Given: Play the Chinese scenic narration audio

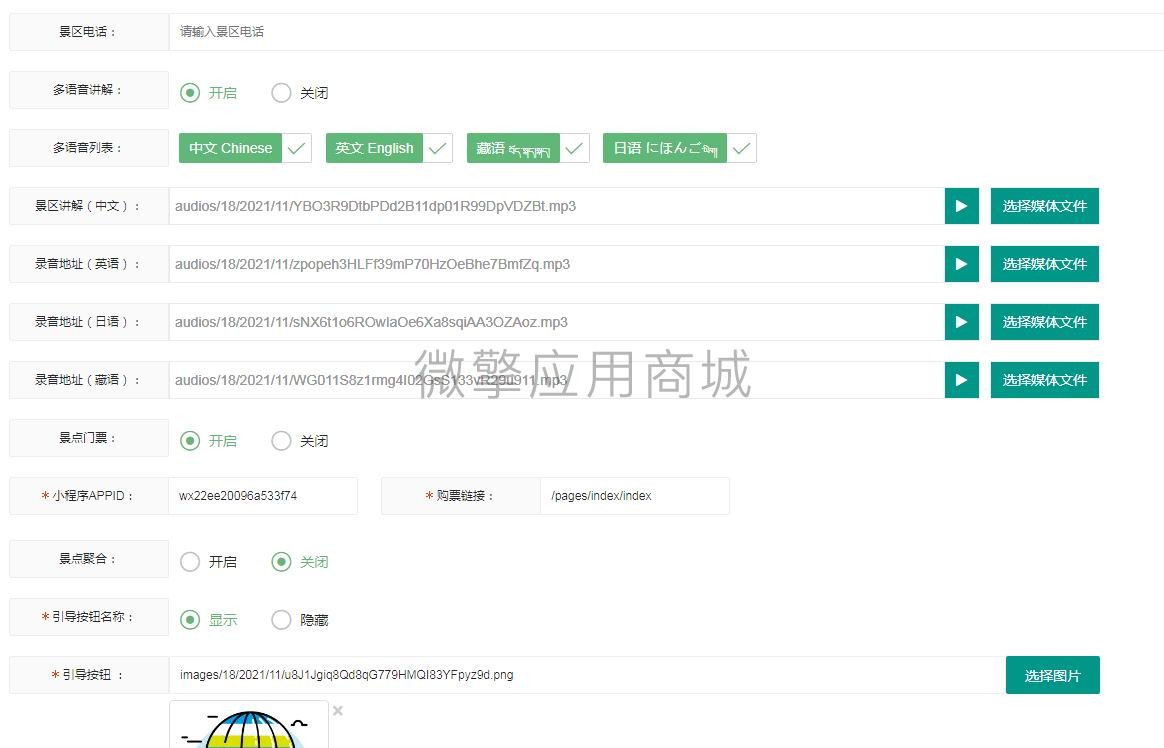Looking at the screenshot, I should point(961,206).
